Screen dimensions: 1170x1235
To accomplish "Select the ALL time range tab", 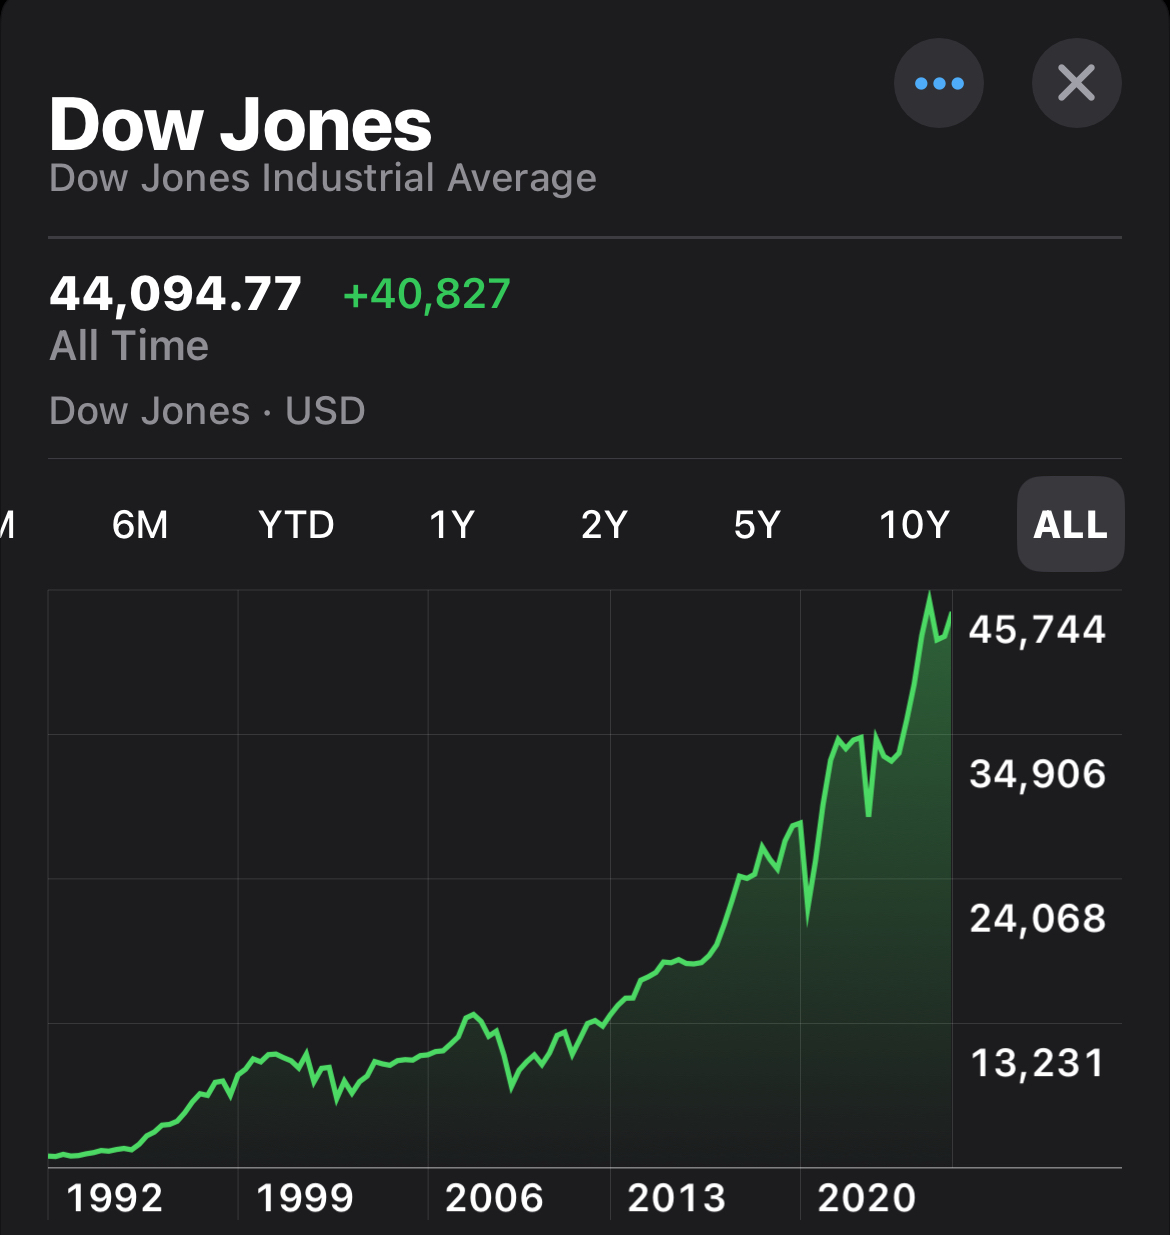I will [x=1070, y=524].
